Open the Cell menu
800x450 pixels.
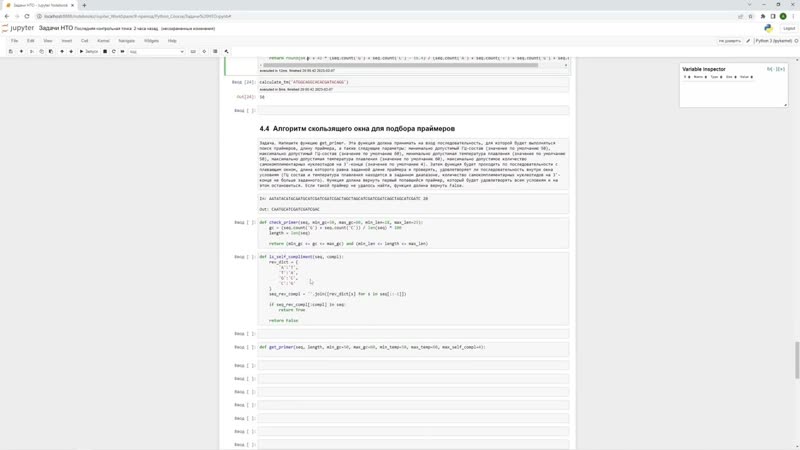[85, 41]
